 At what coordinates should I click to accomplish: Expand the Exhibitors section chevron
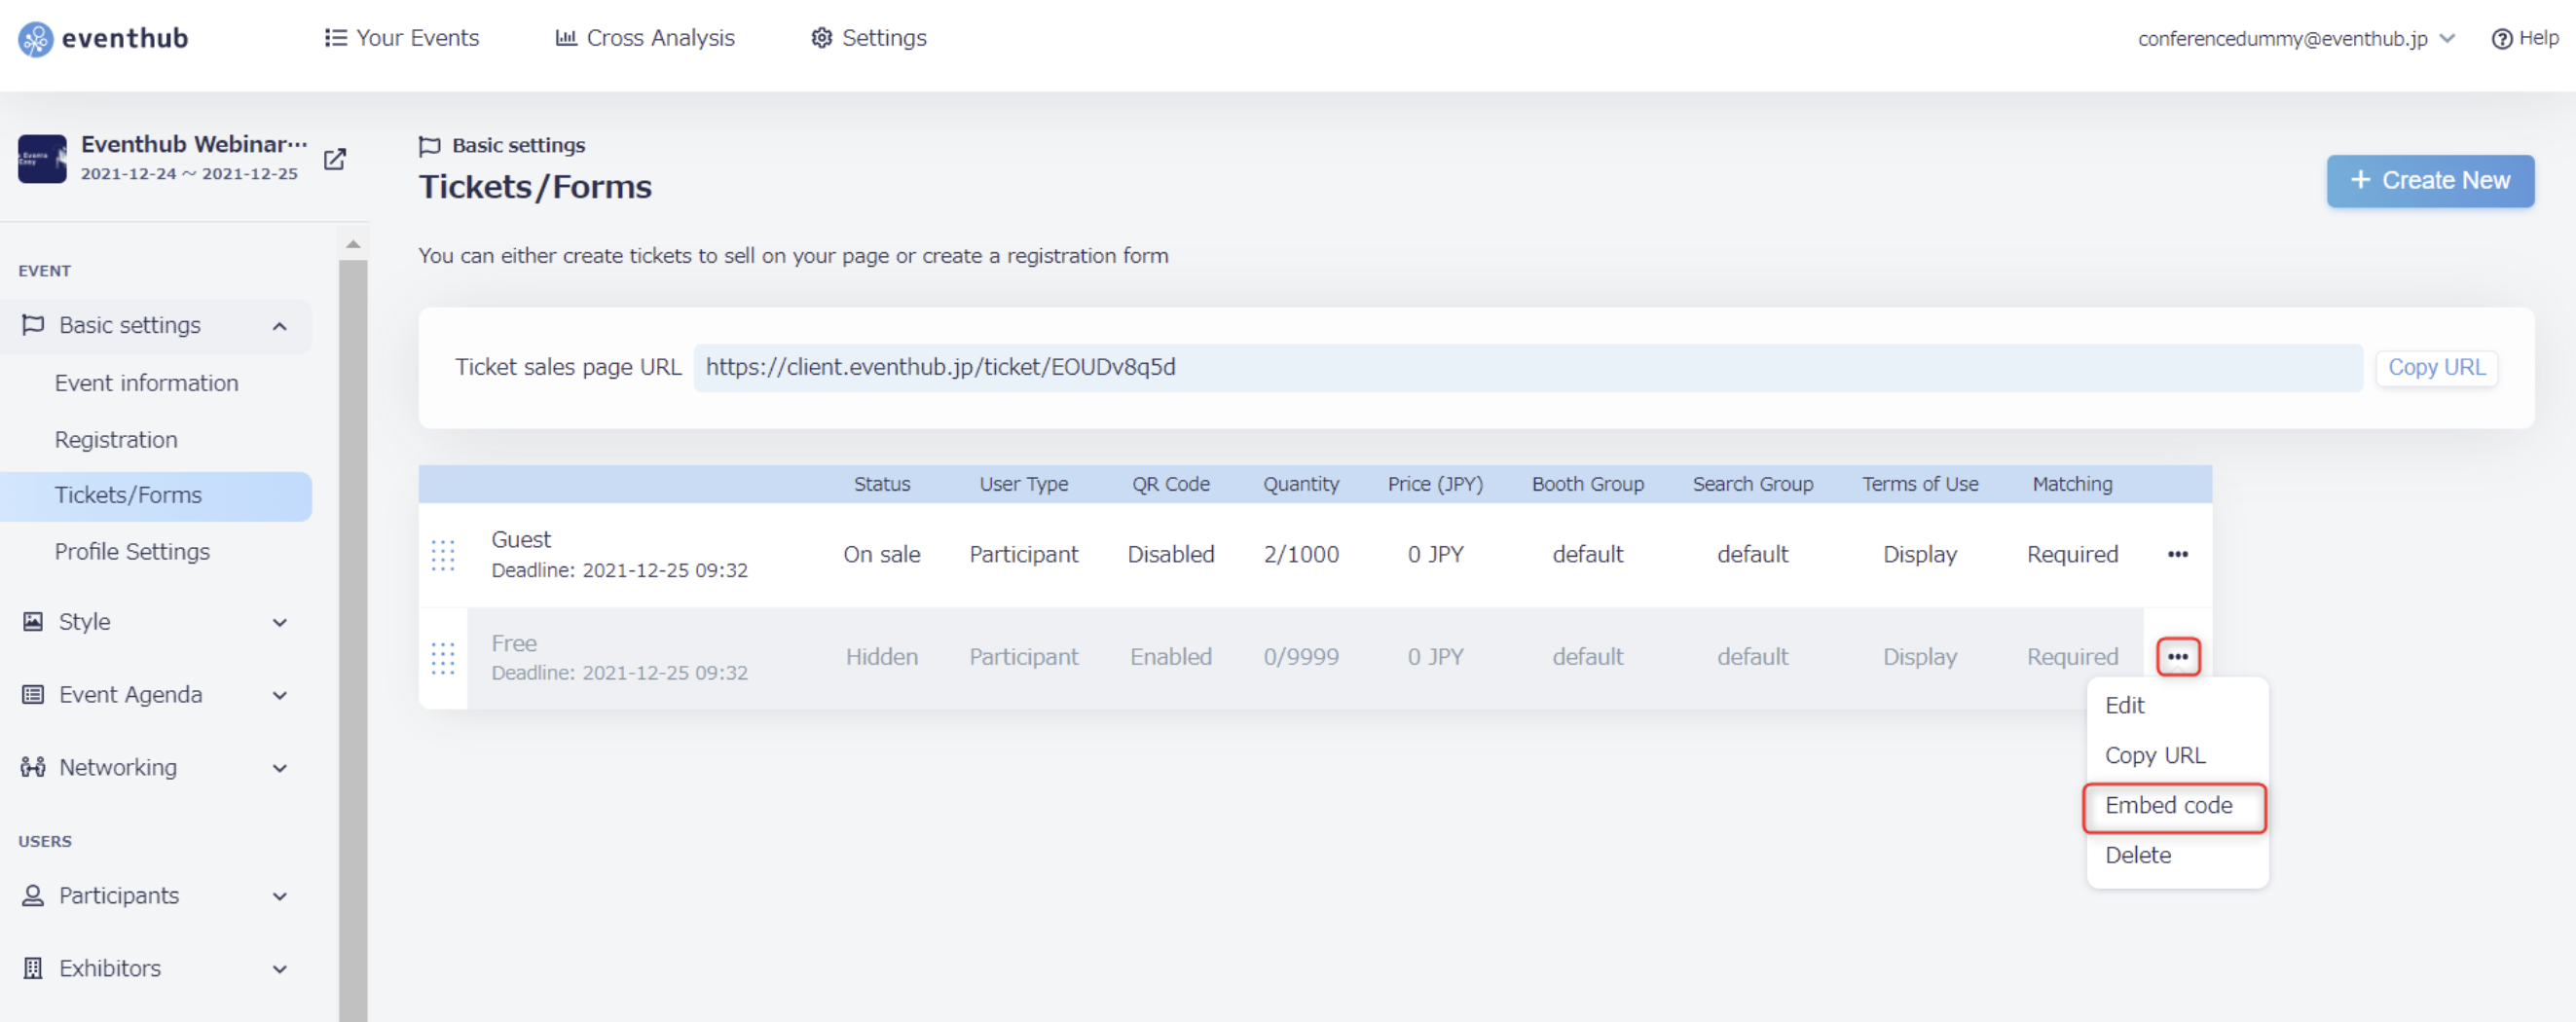pyautogui.click(x=280, y=969)
